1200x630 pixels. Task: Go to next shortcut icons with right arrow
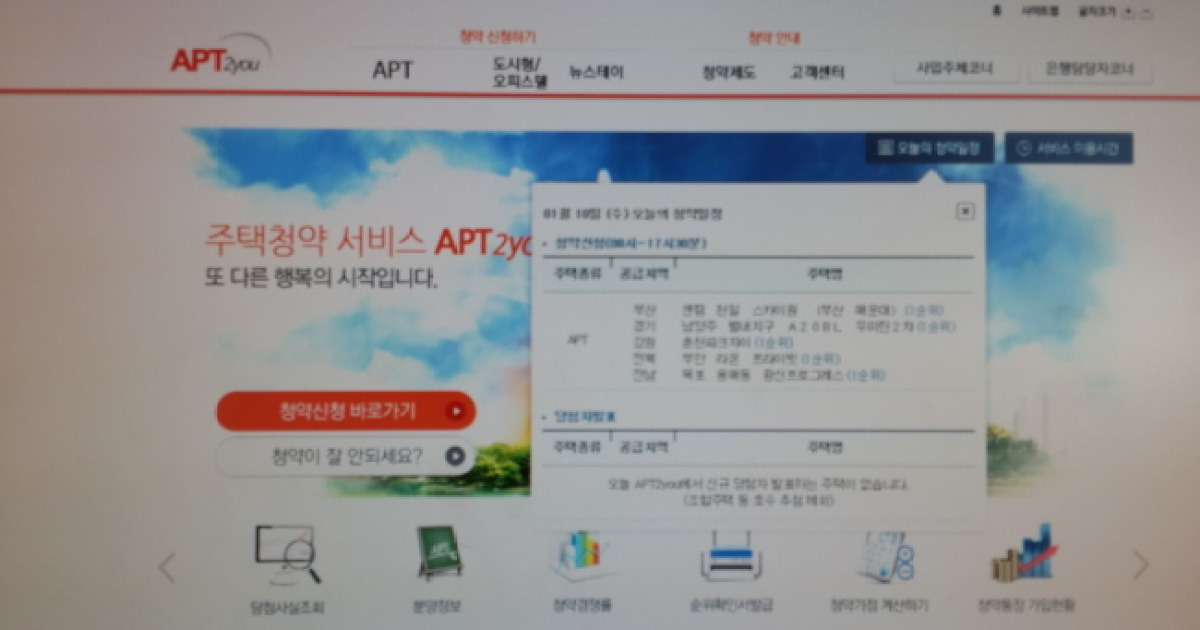[1140, 565]
